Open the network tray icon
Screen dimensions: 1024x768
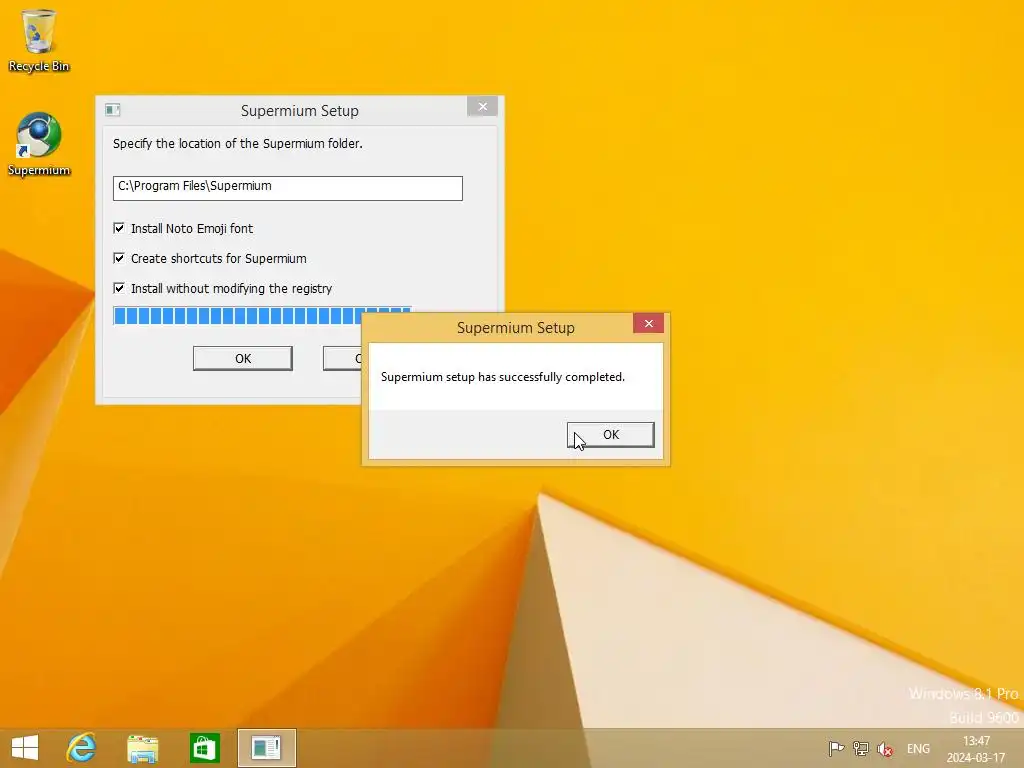pyautogui.click(x=861, y=748)
